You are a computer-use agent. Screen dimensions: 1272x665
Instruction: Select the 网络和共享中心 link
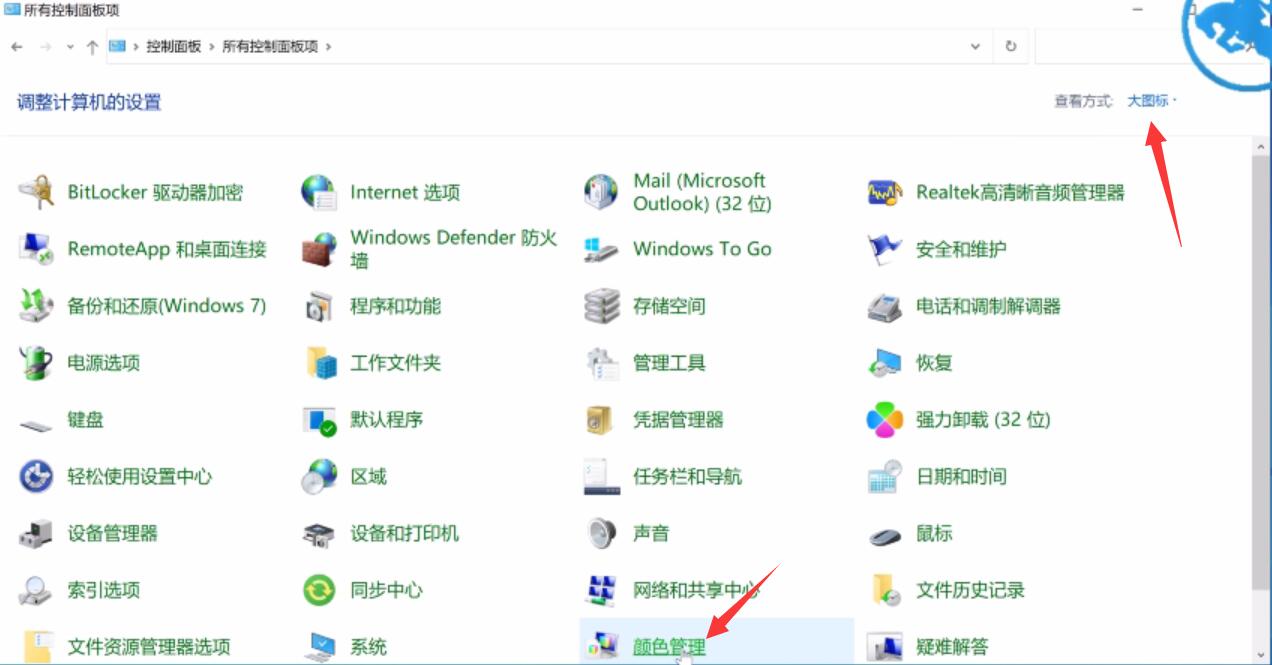(x=696, y=590)
